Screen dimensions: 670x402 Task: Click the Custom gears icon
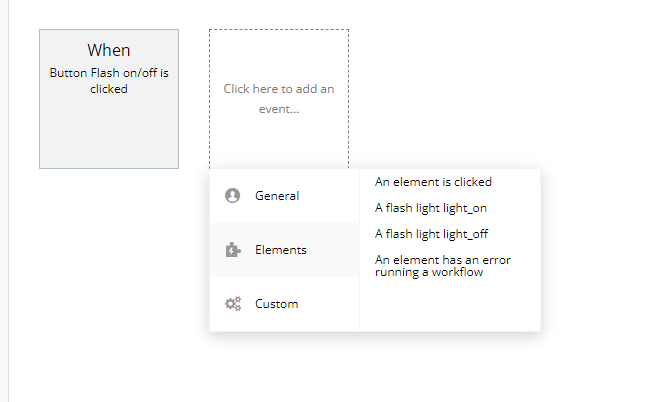tap(233, 304)
